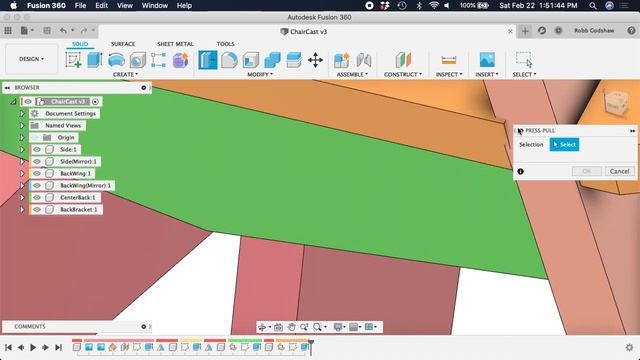
Task: Open the MODIFY dropdown menu
Action: tap(260, 74)
